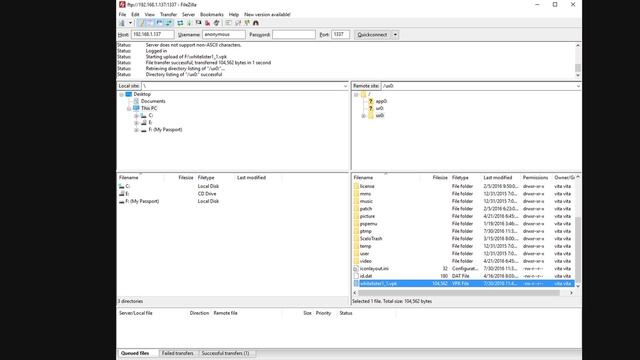Select F: (My Passport) in local file list
The width and height of the screenshot is (640, 360).
coord(142,201)
